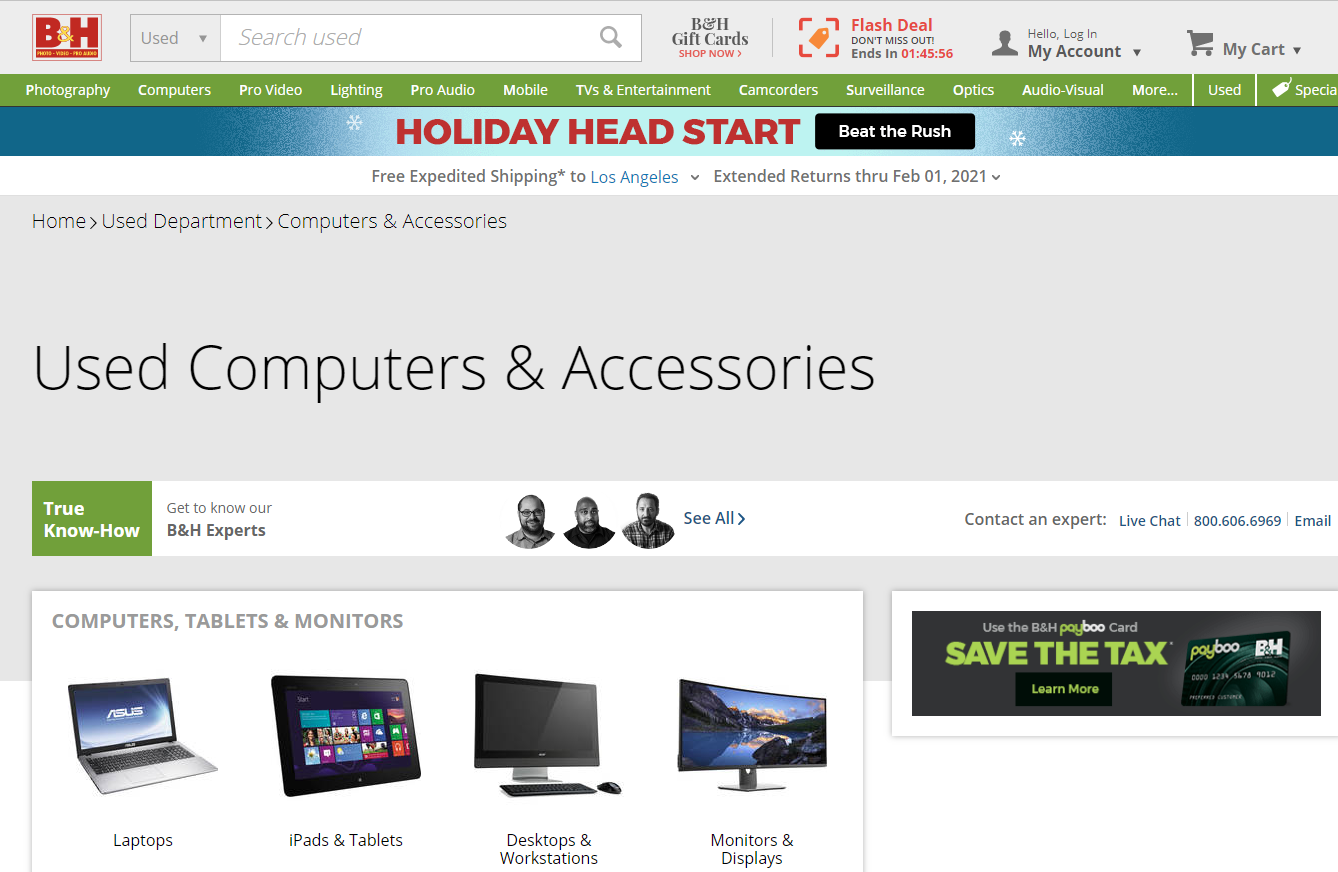Click the Search used input field
Image resolution: width=1338 pixels, height=872 pixels.
click(410, 38)
